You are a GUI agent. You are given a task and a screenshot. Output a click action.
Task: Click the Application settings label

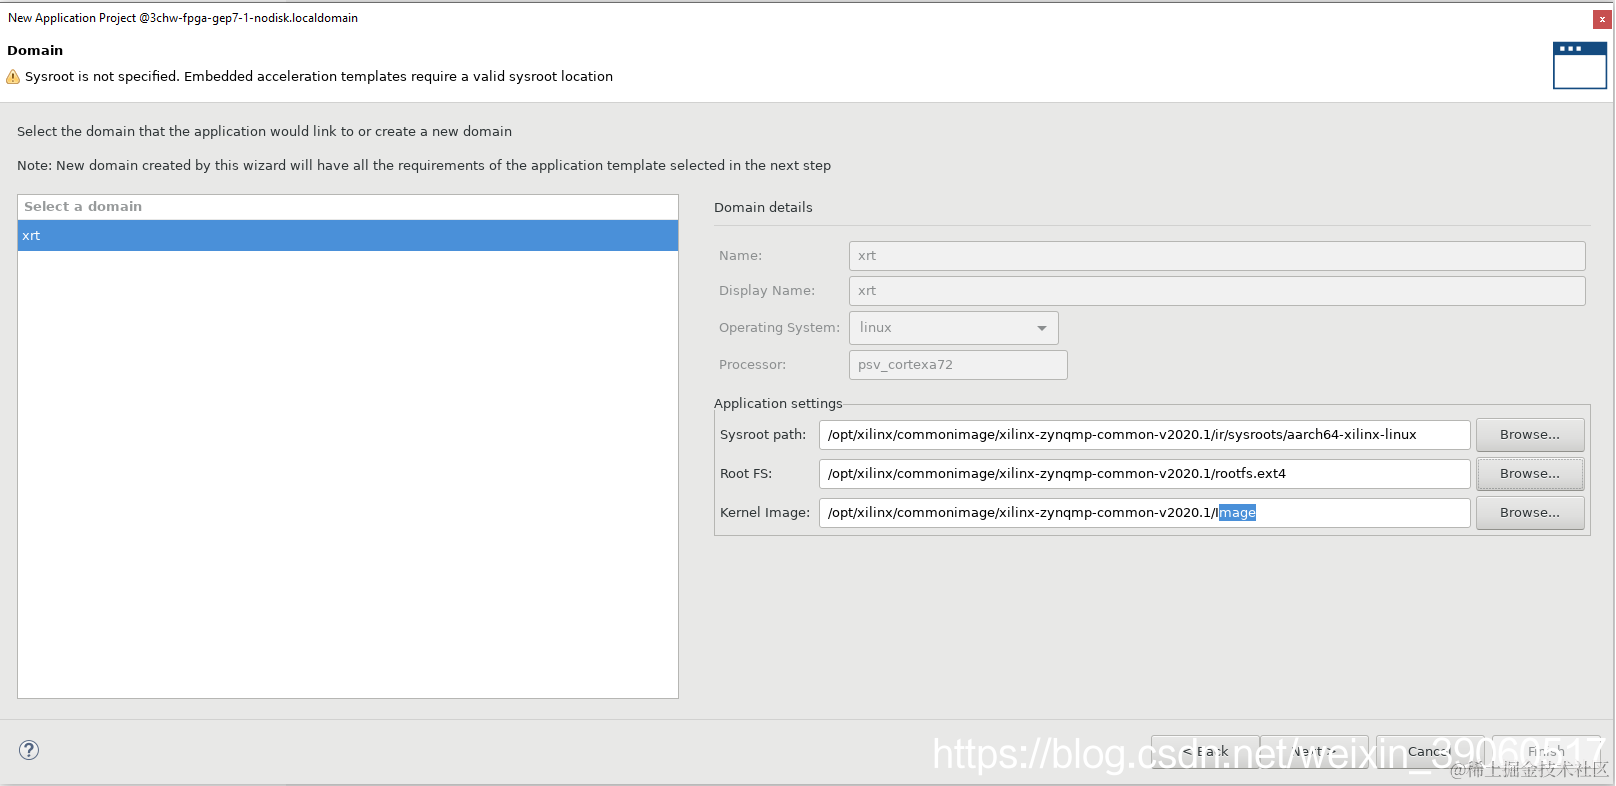778,404
